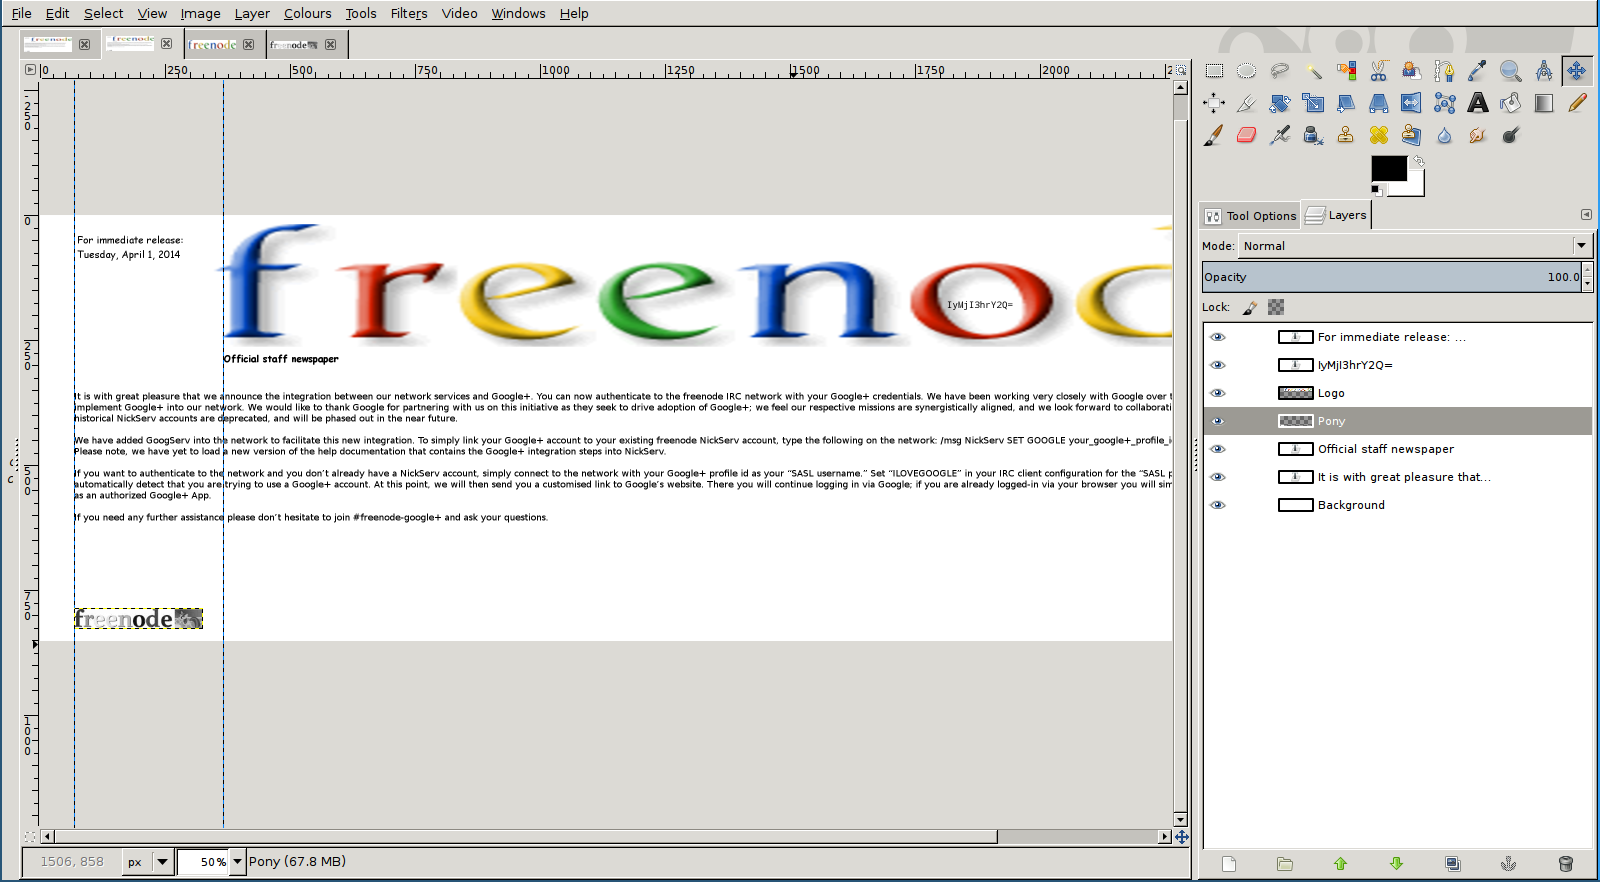Switch to the Layers tab

click(1336, 215)
